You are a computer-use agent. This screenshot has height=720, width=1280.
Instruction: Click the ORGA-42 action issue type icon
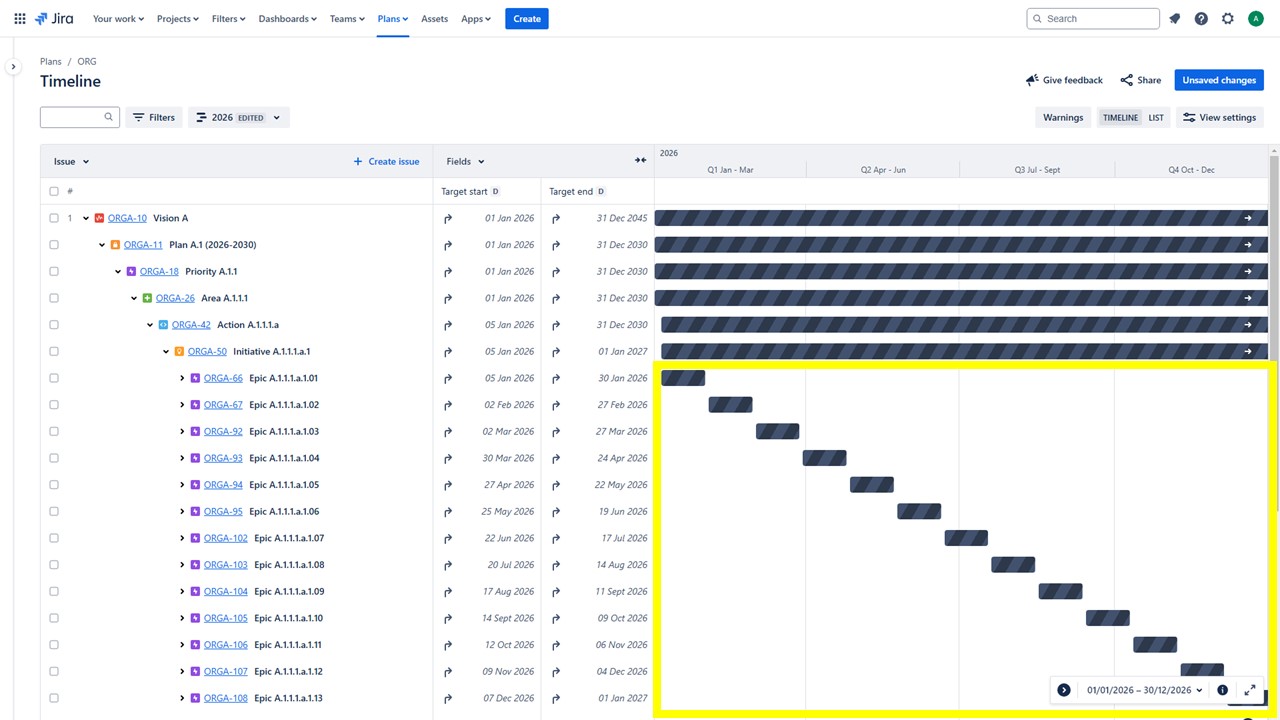[163, 325]
